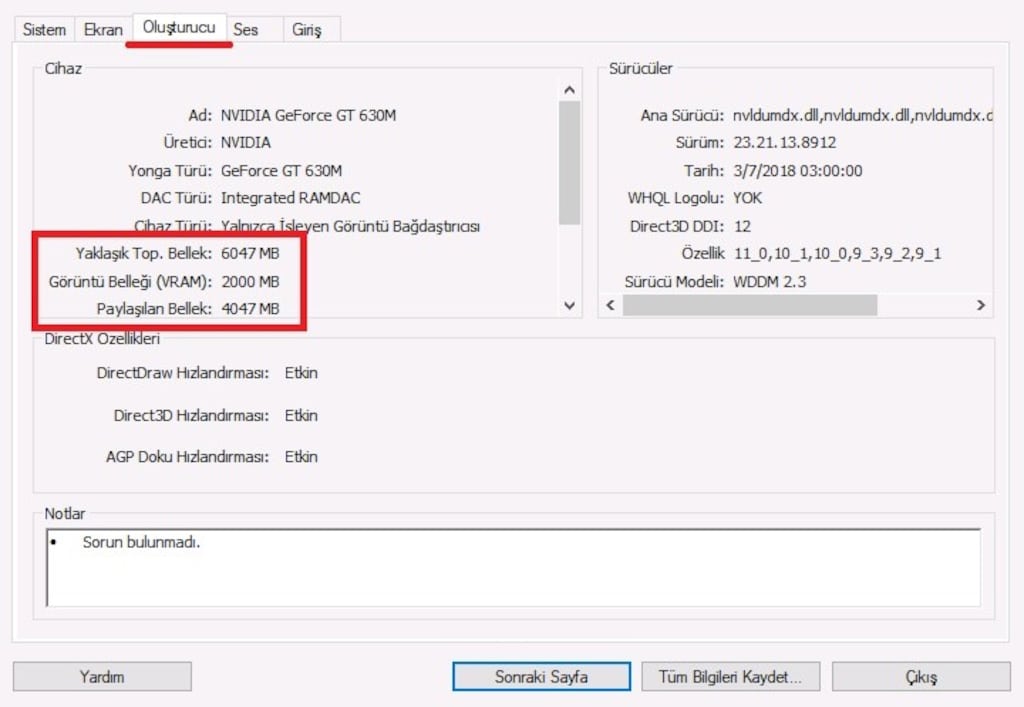Click Cihaz panel scroll up arrow

[569, 90]
